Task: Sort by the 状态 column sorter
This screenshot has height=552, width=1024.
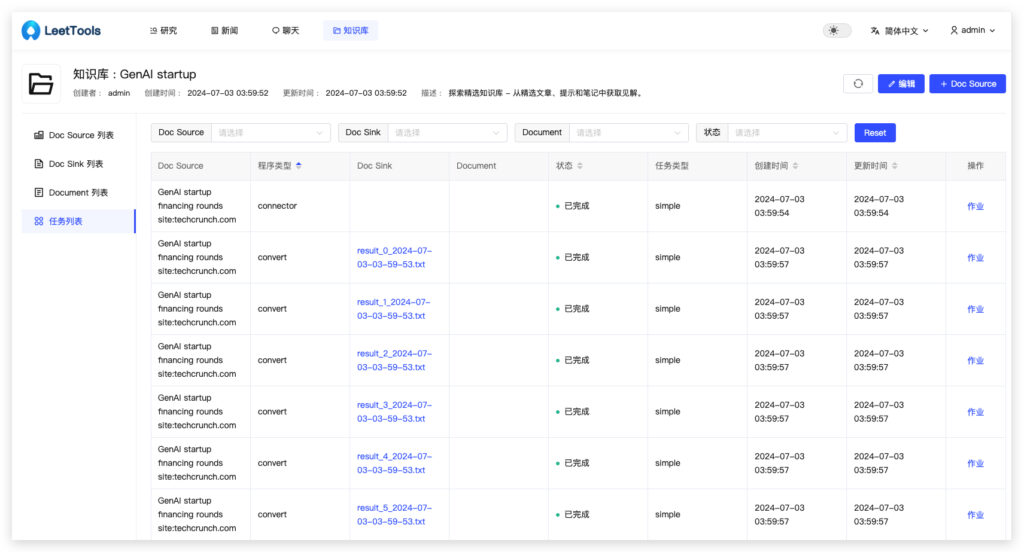Action: click(x=580, y=166)
